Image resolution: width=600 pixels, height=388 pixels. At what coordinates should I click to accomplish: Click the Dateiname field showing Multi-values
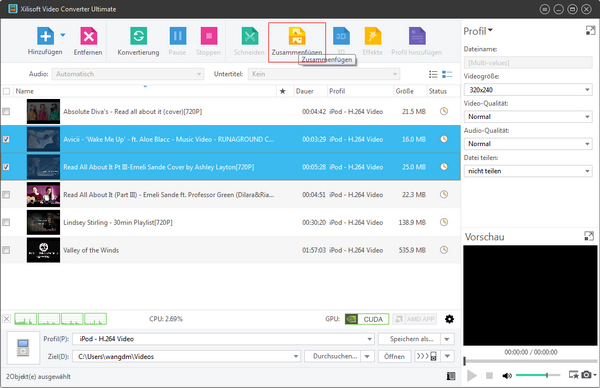pyautogui.click(x=528, y=63)
